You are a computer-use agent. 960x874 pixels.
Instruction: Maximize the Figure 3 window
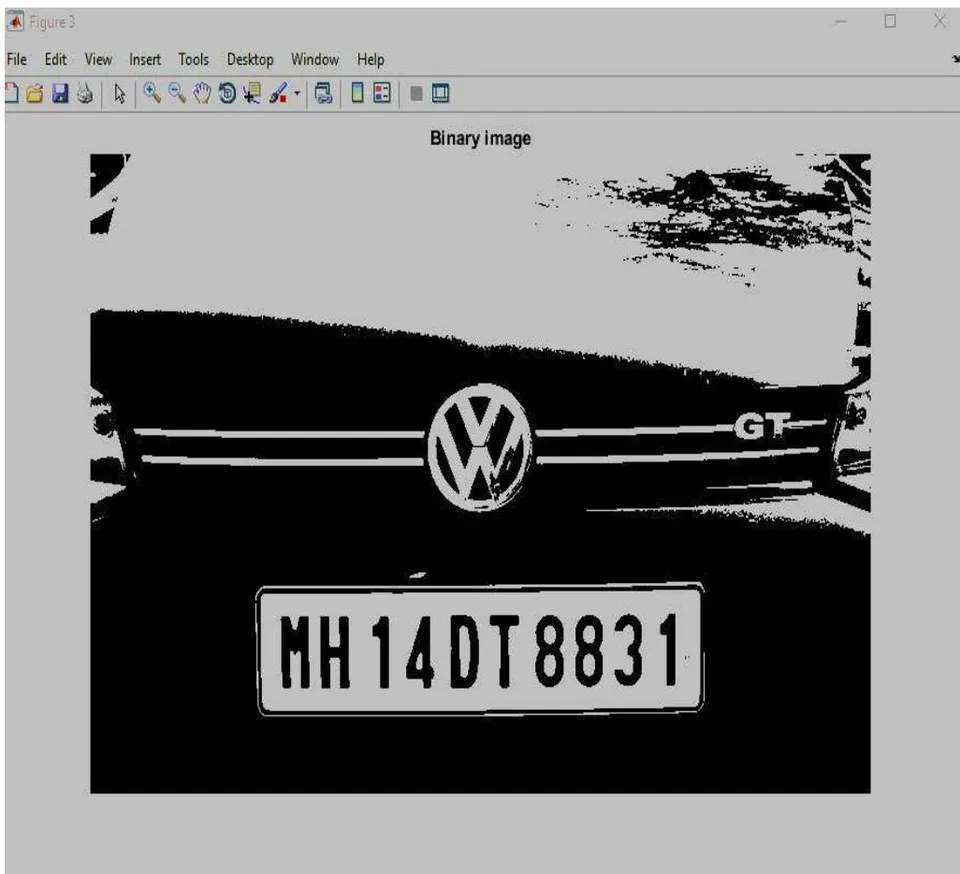890,21
